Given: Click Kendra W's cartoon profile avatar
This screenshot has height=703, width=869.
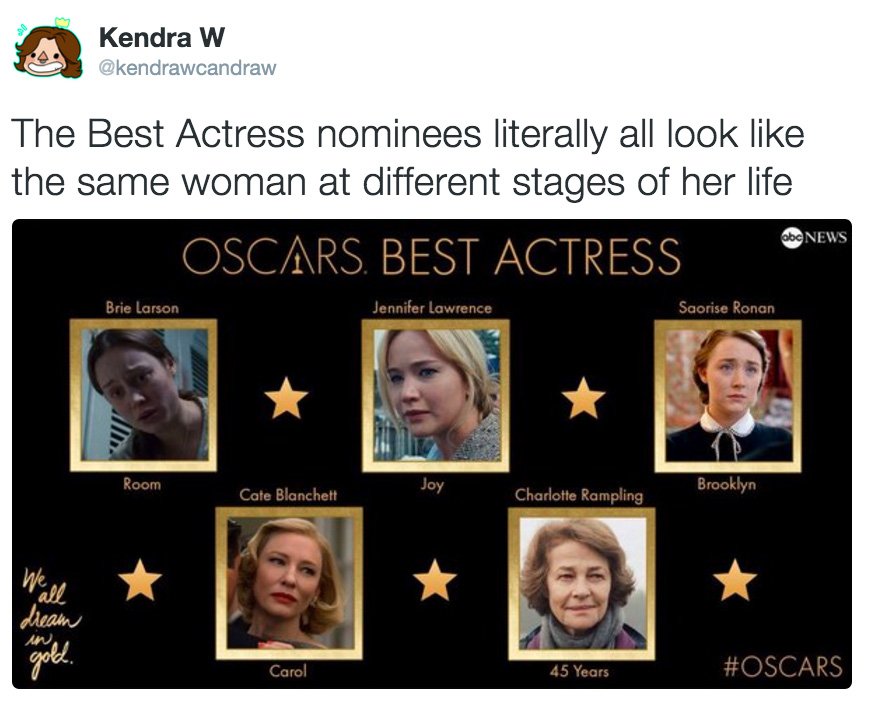Looking at the screenshot, I should coord(47,49).
